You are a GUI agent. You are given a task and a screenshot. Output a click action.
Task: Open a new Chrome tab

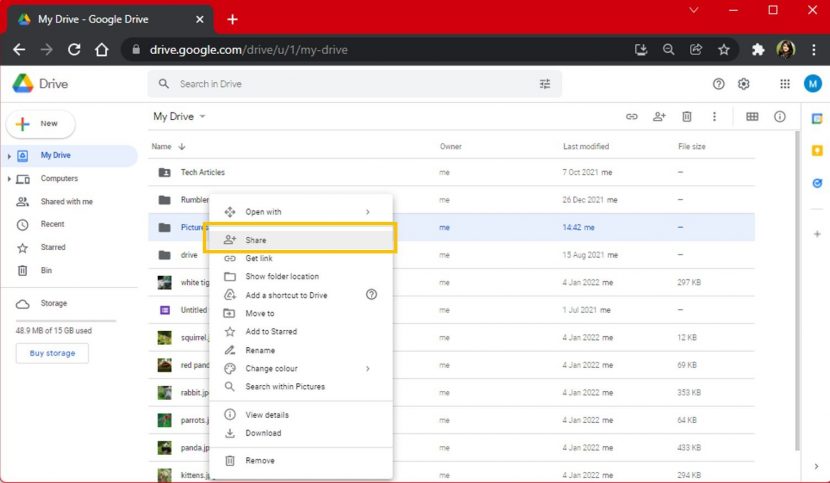click(232, 20)
